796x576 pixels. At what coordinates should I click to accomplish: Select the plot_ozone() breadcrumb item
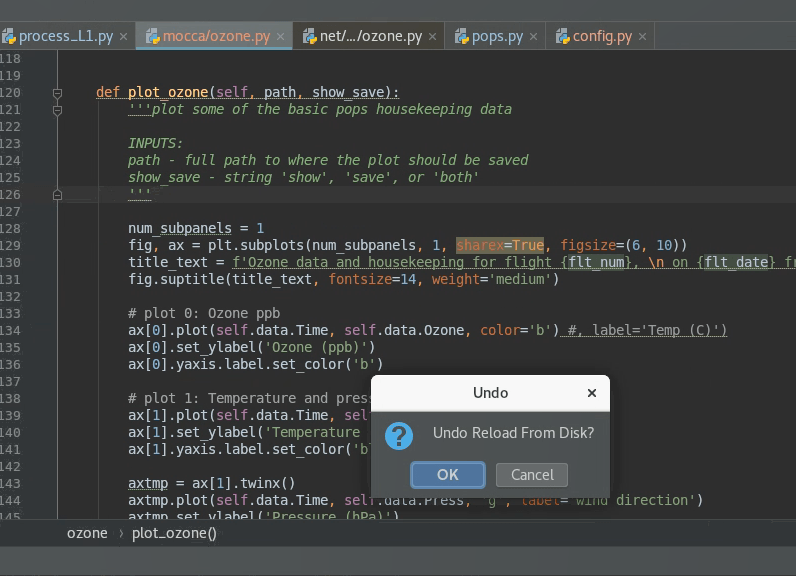point(174,533)
